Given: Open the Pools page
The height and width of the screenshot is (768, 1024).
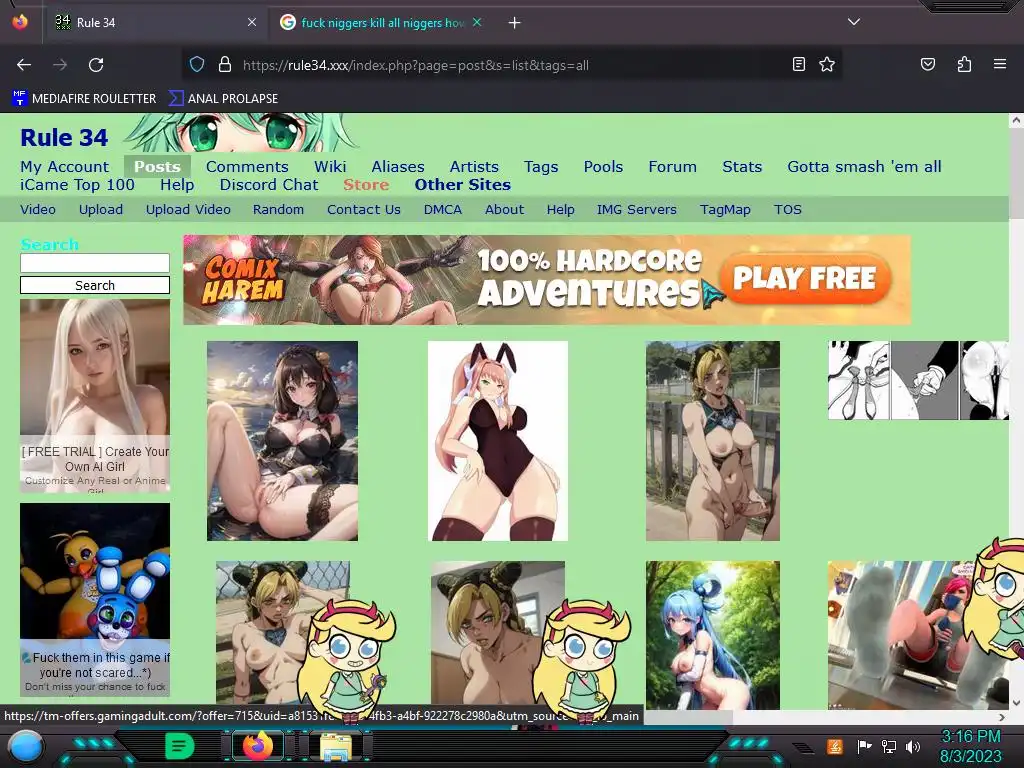Looking at the screenshot, I should point(603,167).
